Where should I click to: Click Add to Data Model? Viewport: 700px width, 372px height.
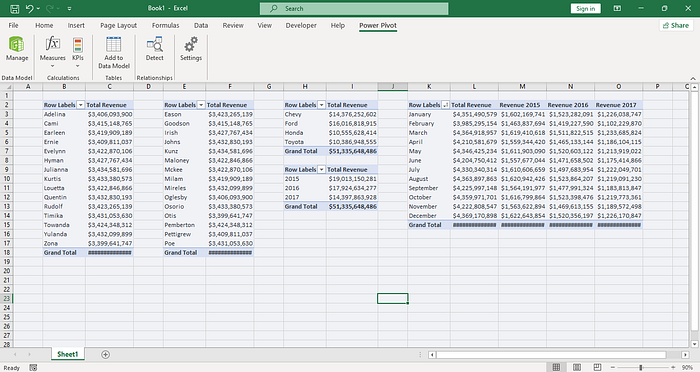pos(113,53)
